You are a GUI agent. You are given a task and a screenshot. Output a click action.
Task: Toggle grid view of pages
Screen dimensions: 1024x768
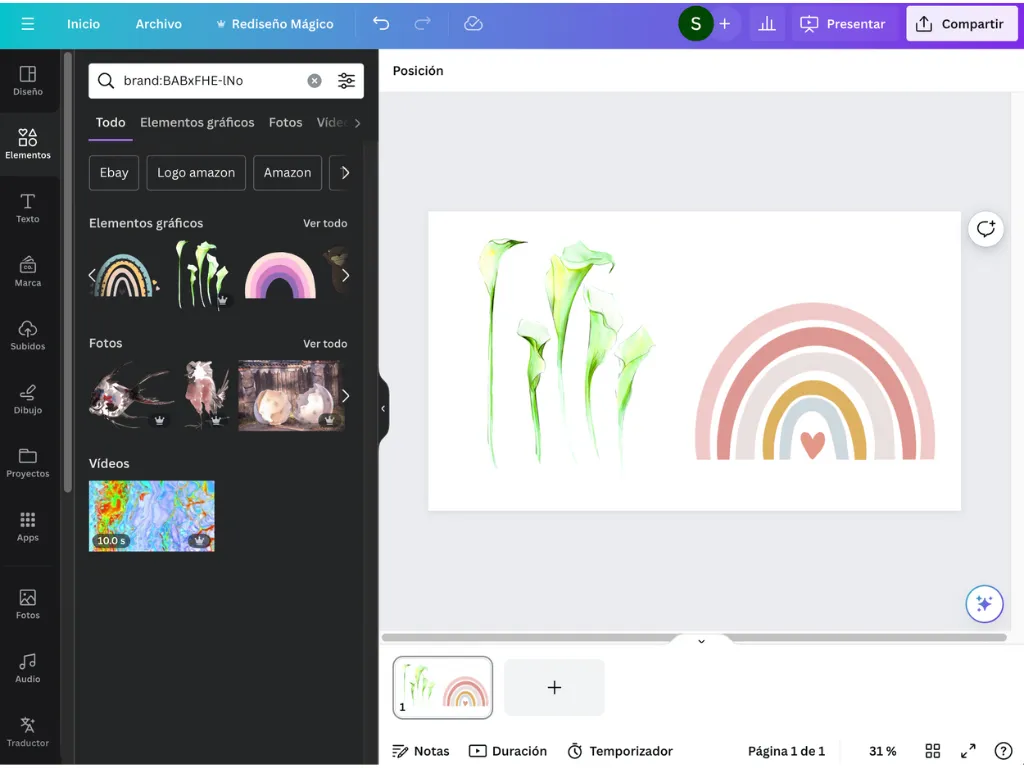933,751
